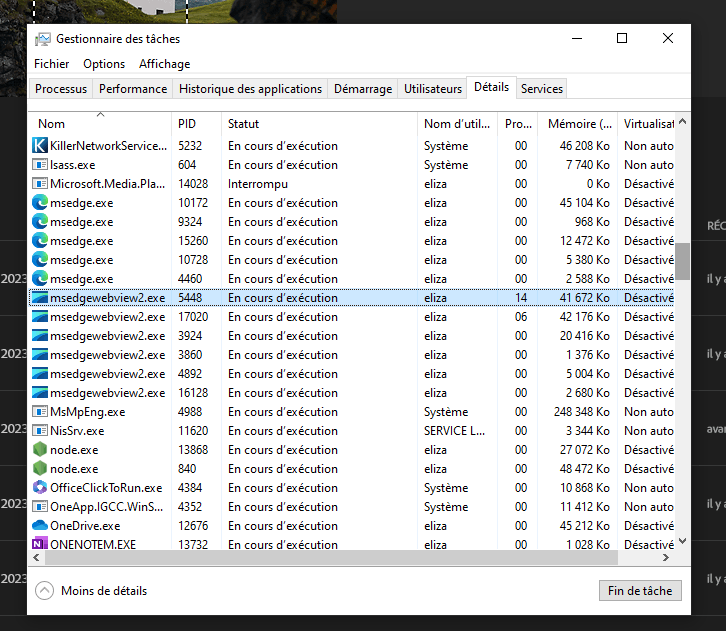
Task: Click the 0 Ko memory value
Action: click(x=598, y=184)
